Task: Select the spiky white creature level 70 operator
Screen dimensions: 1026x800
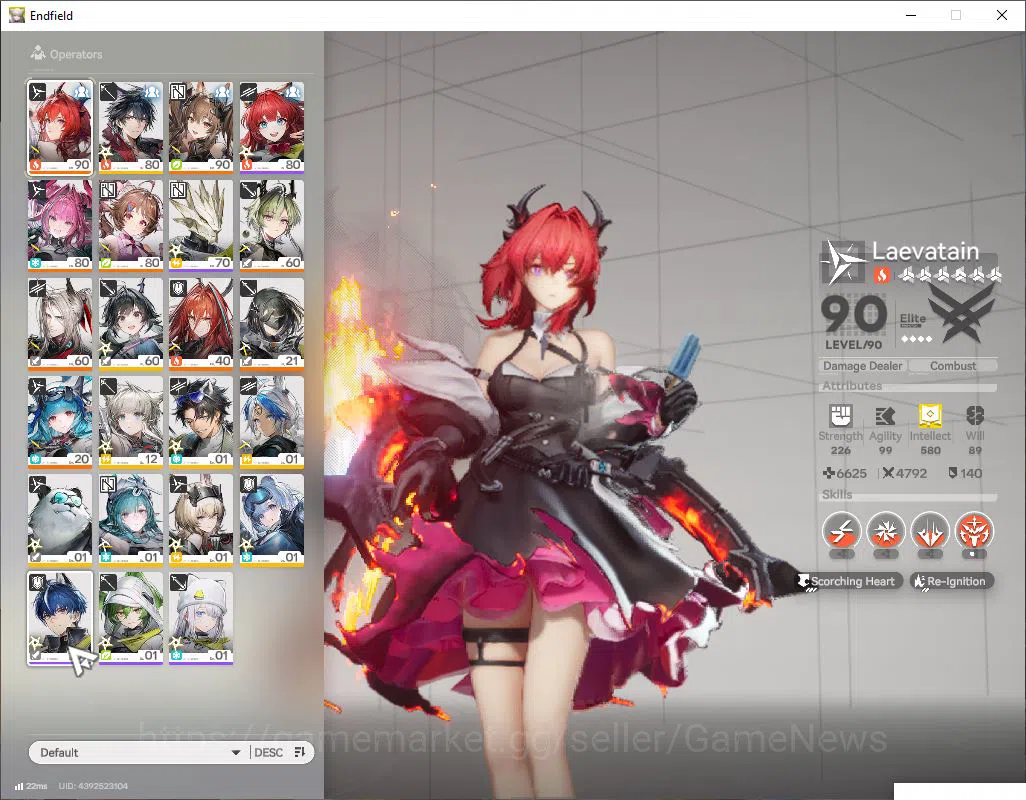Action: (x=201, y=226)
